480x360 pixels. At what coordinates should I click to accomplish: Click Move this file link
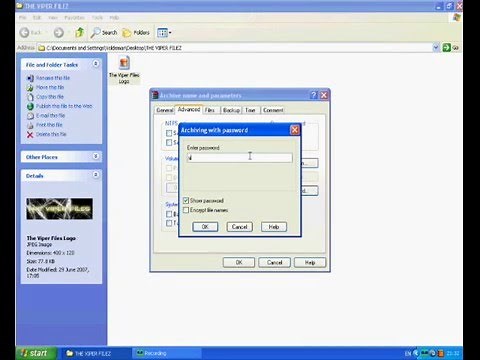[50, 87]
